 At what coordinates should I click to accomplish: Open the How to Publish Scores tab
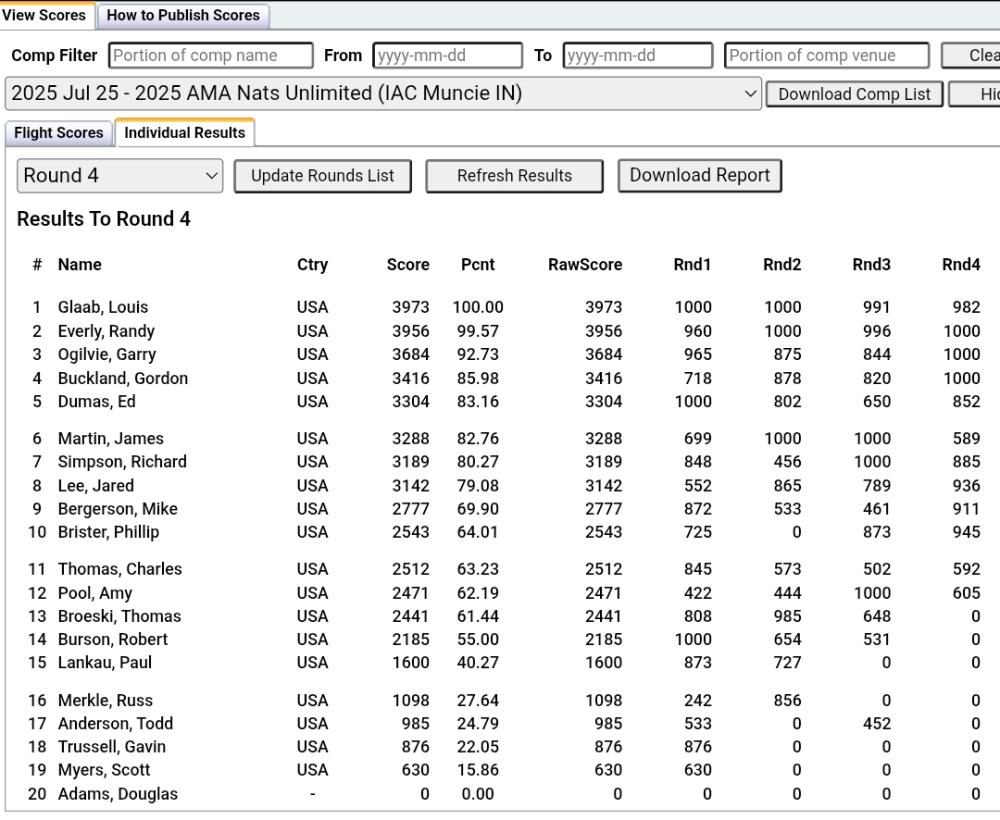click(183, 15)
